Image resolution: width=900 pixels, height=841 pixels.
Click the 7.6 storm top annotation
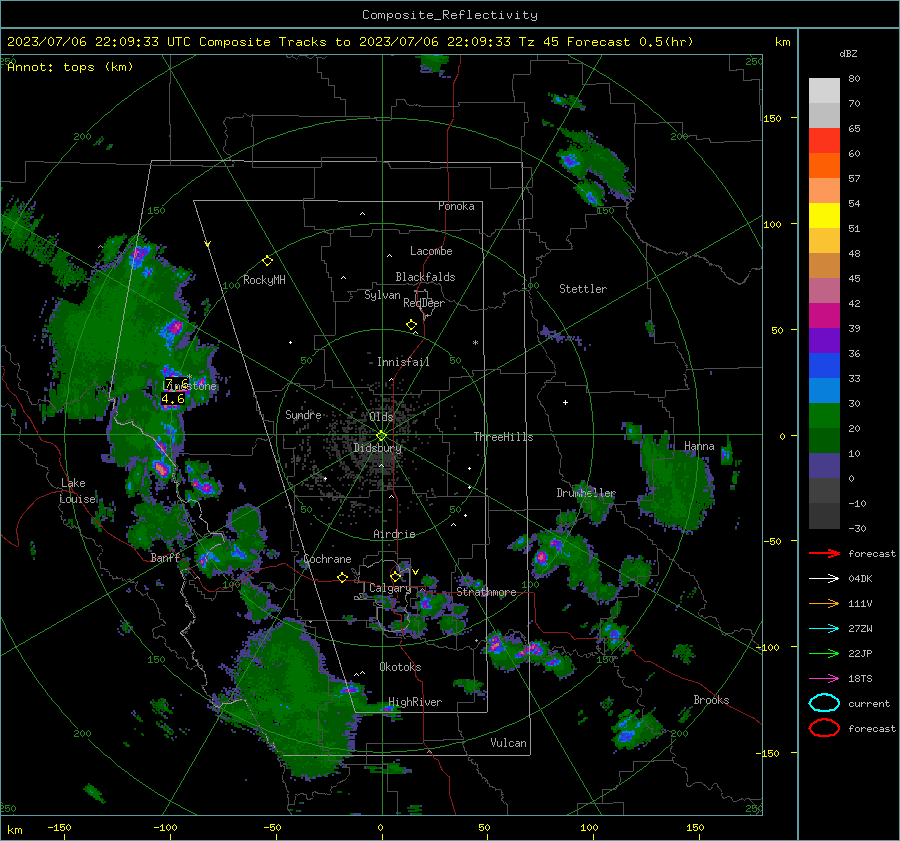click(x=176, y=383)
